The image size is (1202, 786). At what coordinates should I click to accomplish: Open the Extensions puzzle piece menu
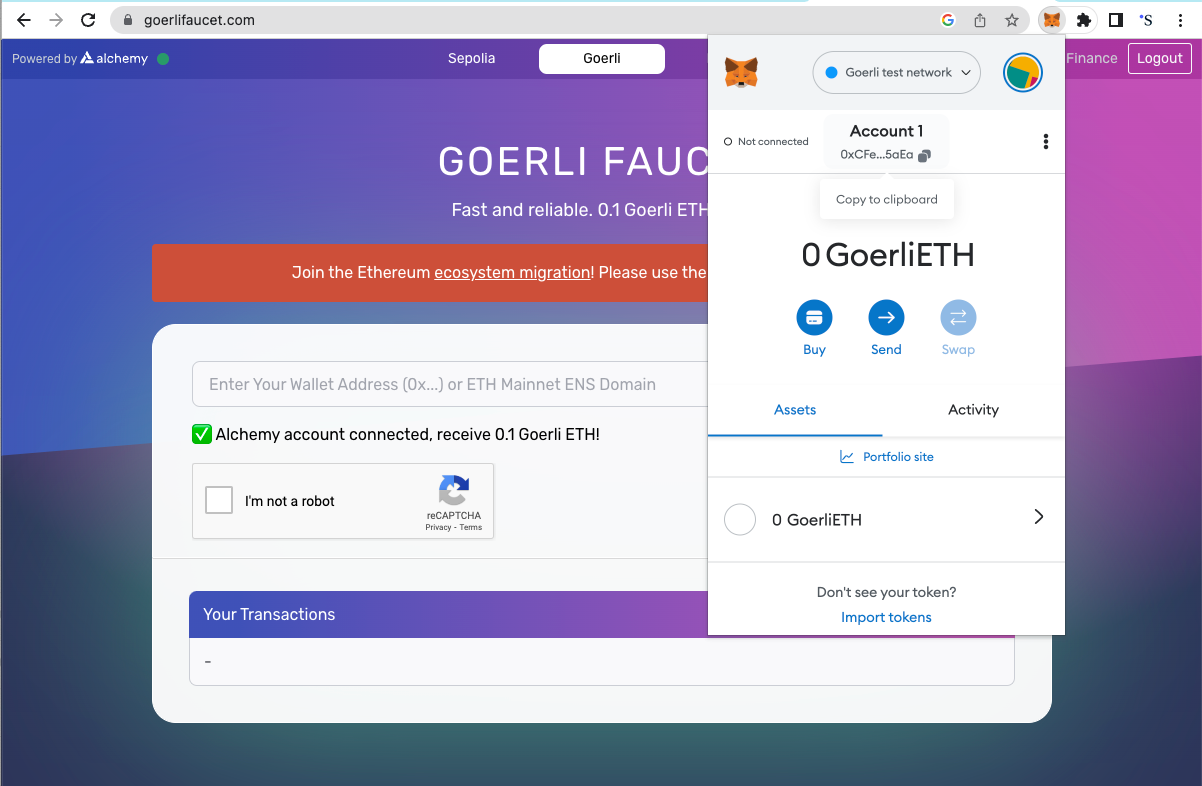pyautogui.click(x=1084, y=20)
